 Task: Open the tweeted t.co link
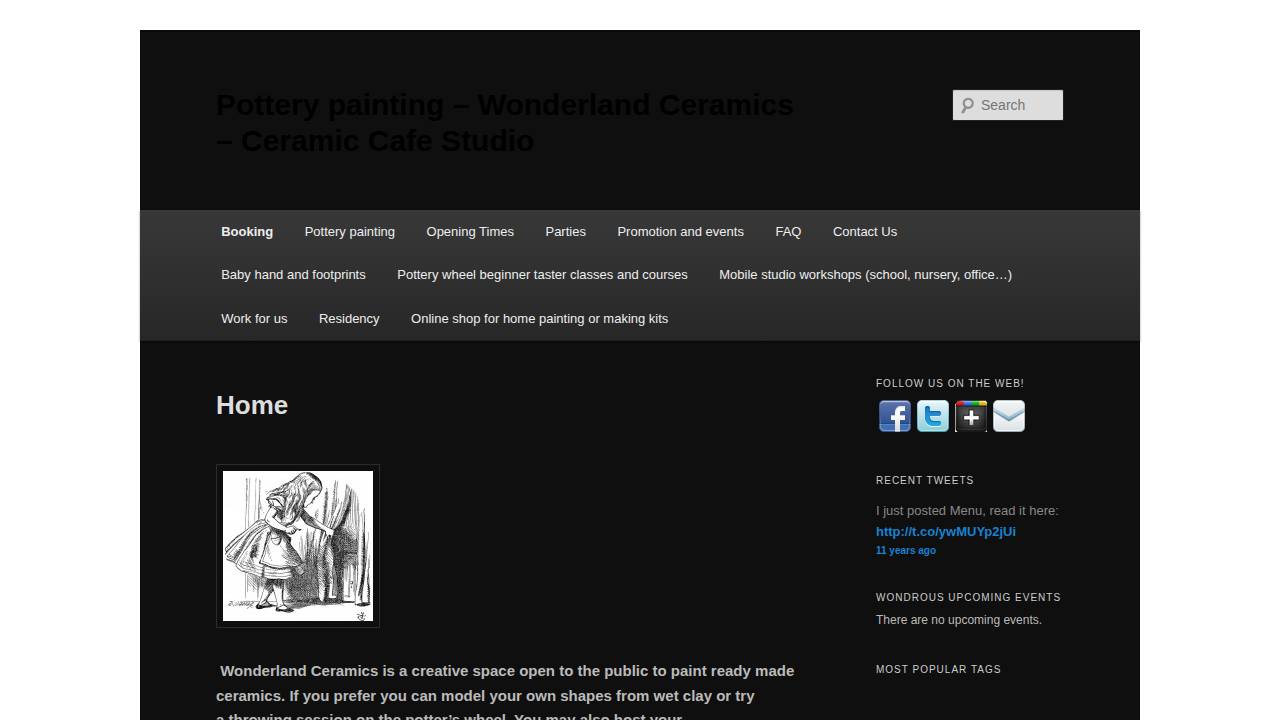pyautogui.click(x=945, y=532)
